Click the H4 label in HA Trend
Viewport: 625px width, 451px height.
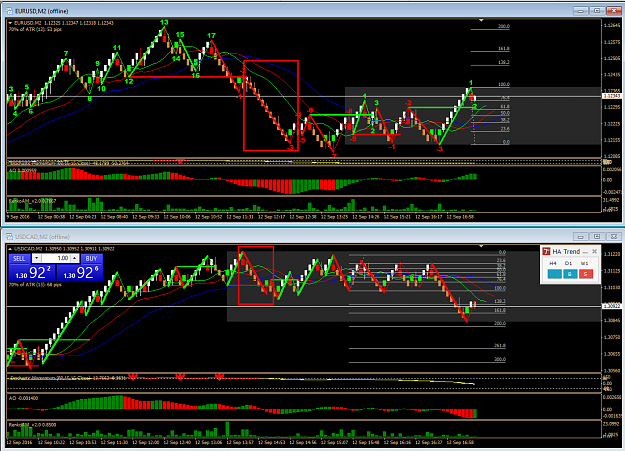(553, 263)
